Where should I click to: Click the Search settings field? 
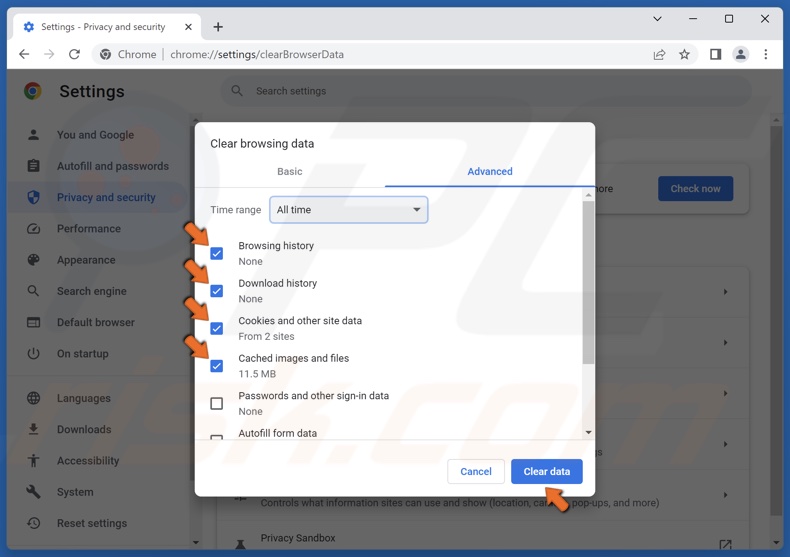(486, 91)
